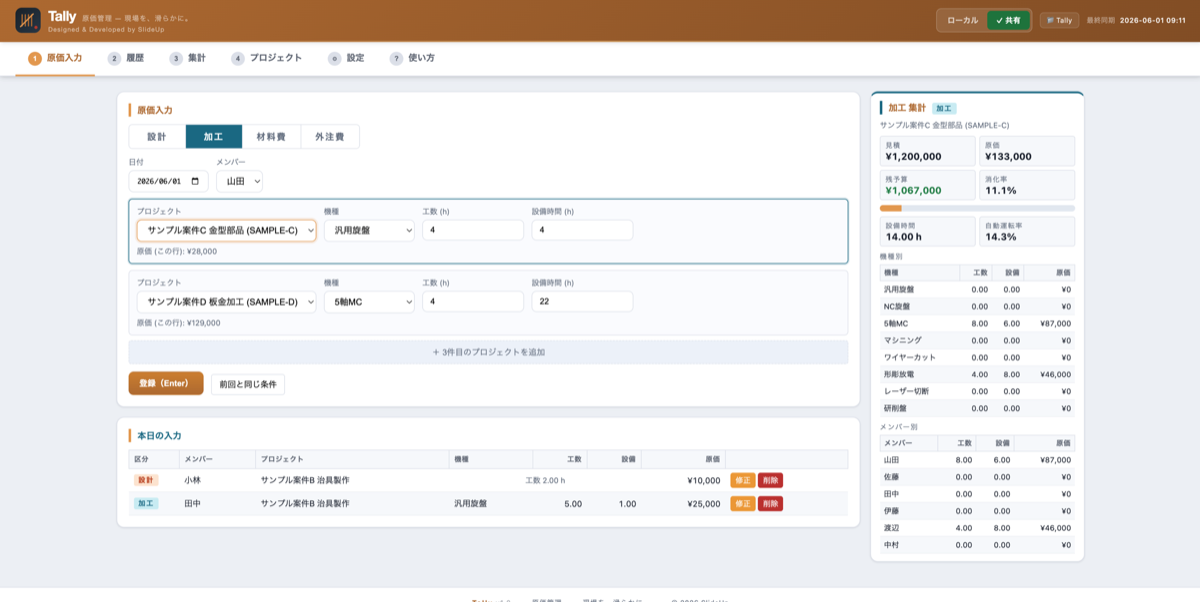1200x602 pixels.
Task: Click マシニング row in 機種別 table
Action: pos(977,340)
